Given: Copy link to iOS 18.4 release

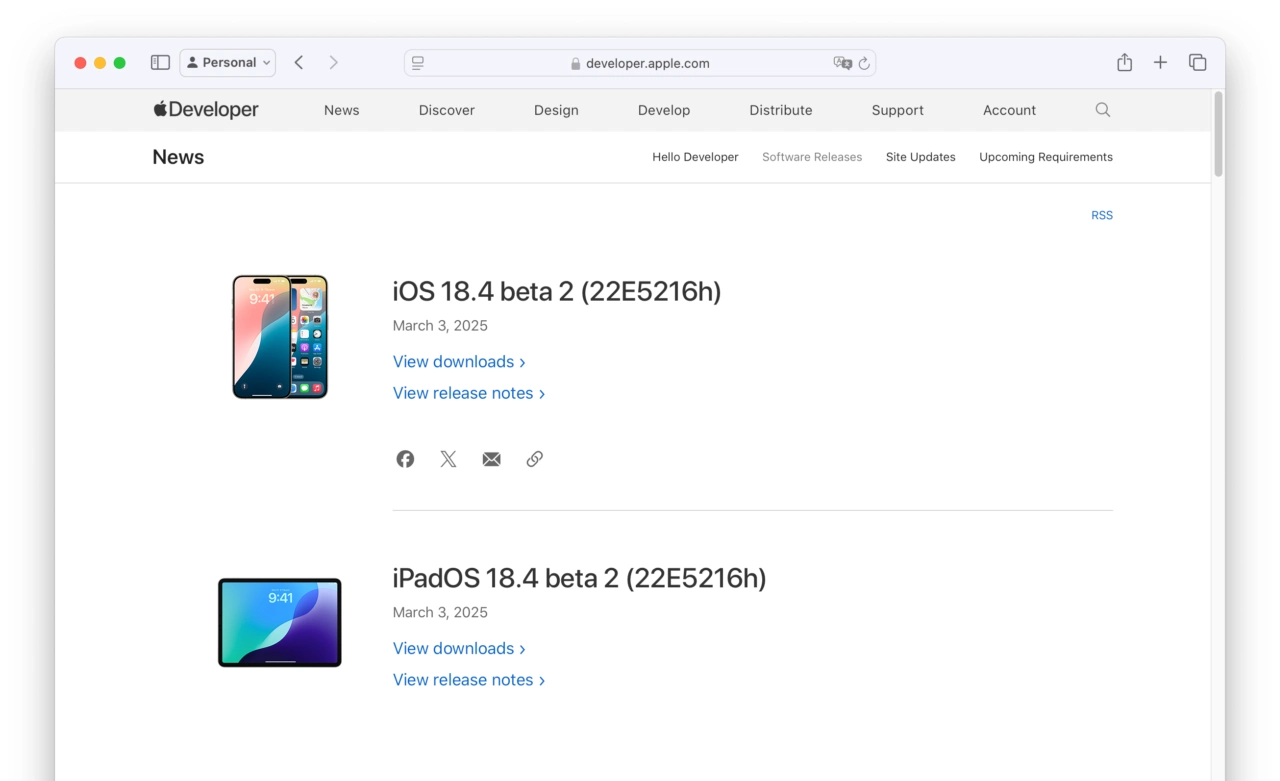Looking at the screenshot, I should [535, 459].
